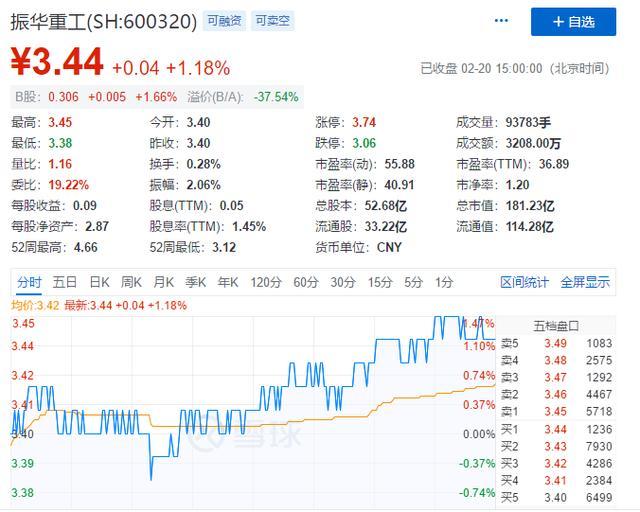
Task: Click the 市盈率(动) value 55.88
Action: (x=400, y=164)
